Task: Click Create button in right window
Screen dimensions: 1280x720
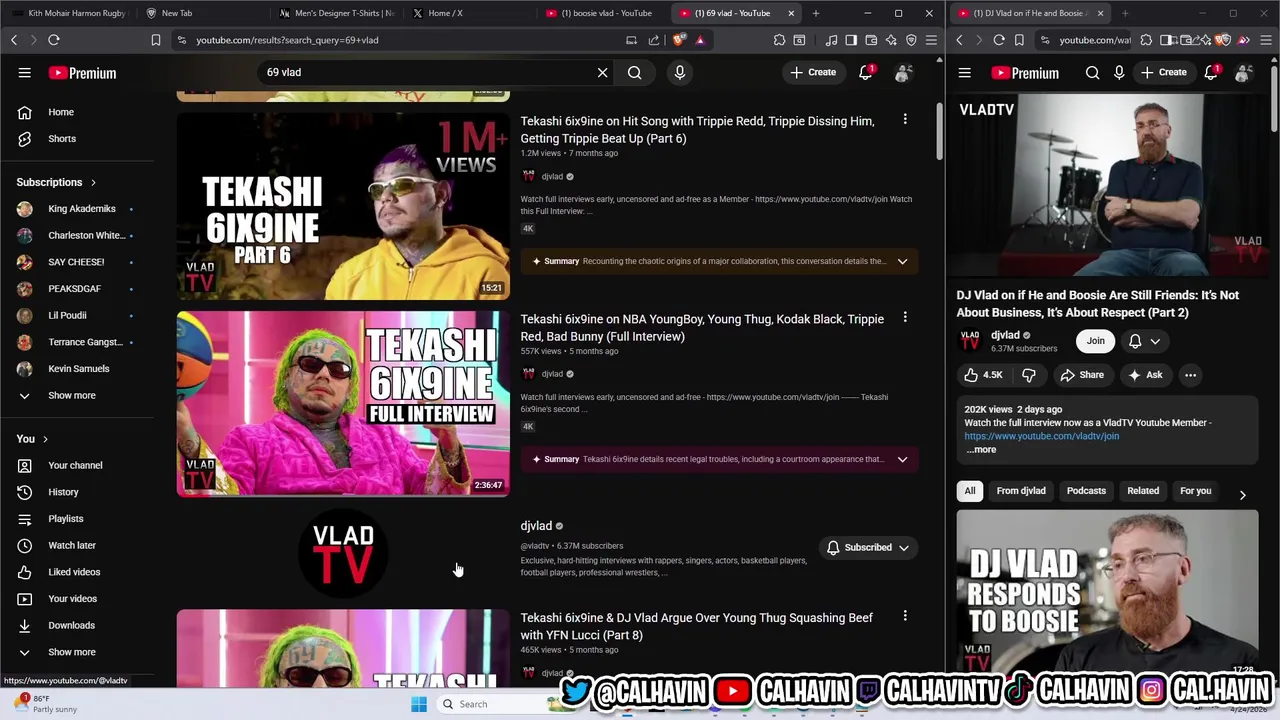Action: point(1163,72)
